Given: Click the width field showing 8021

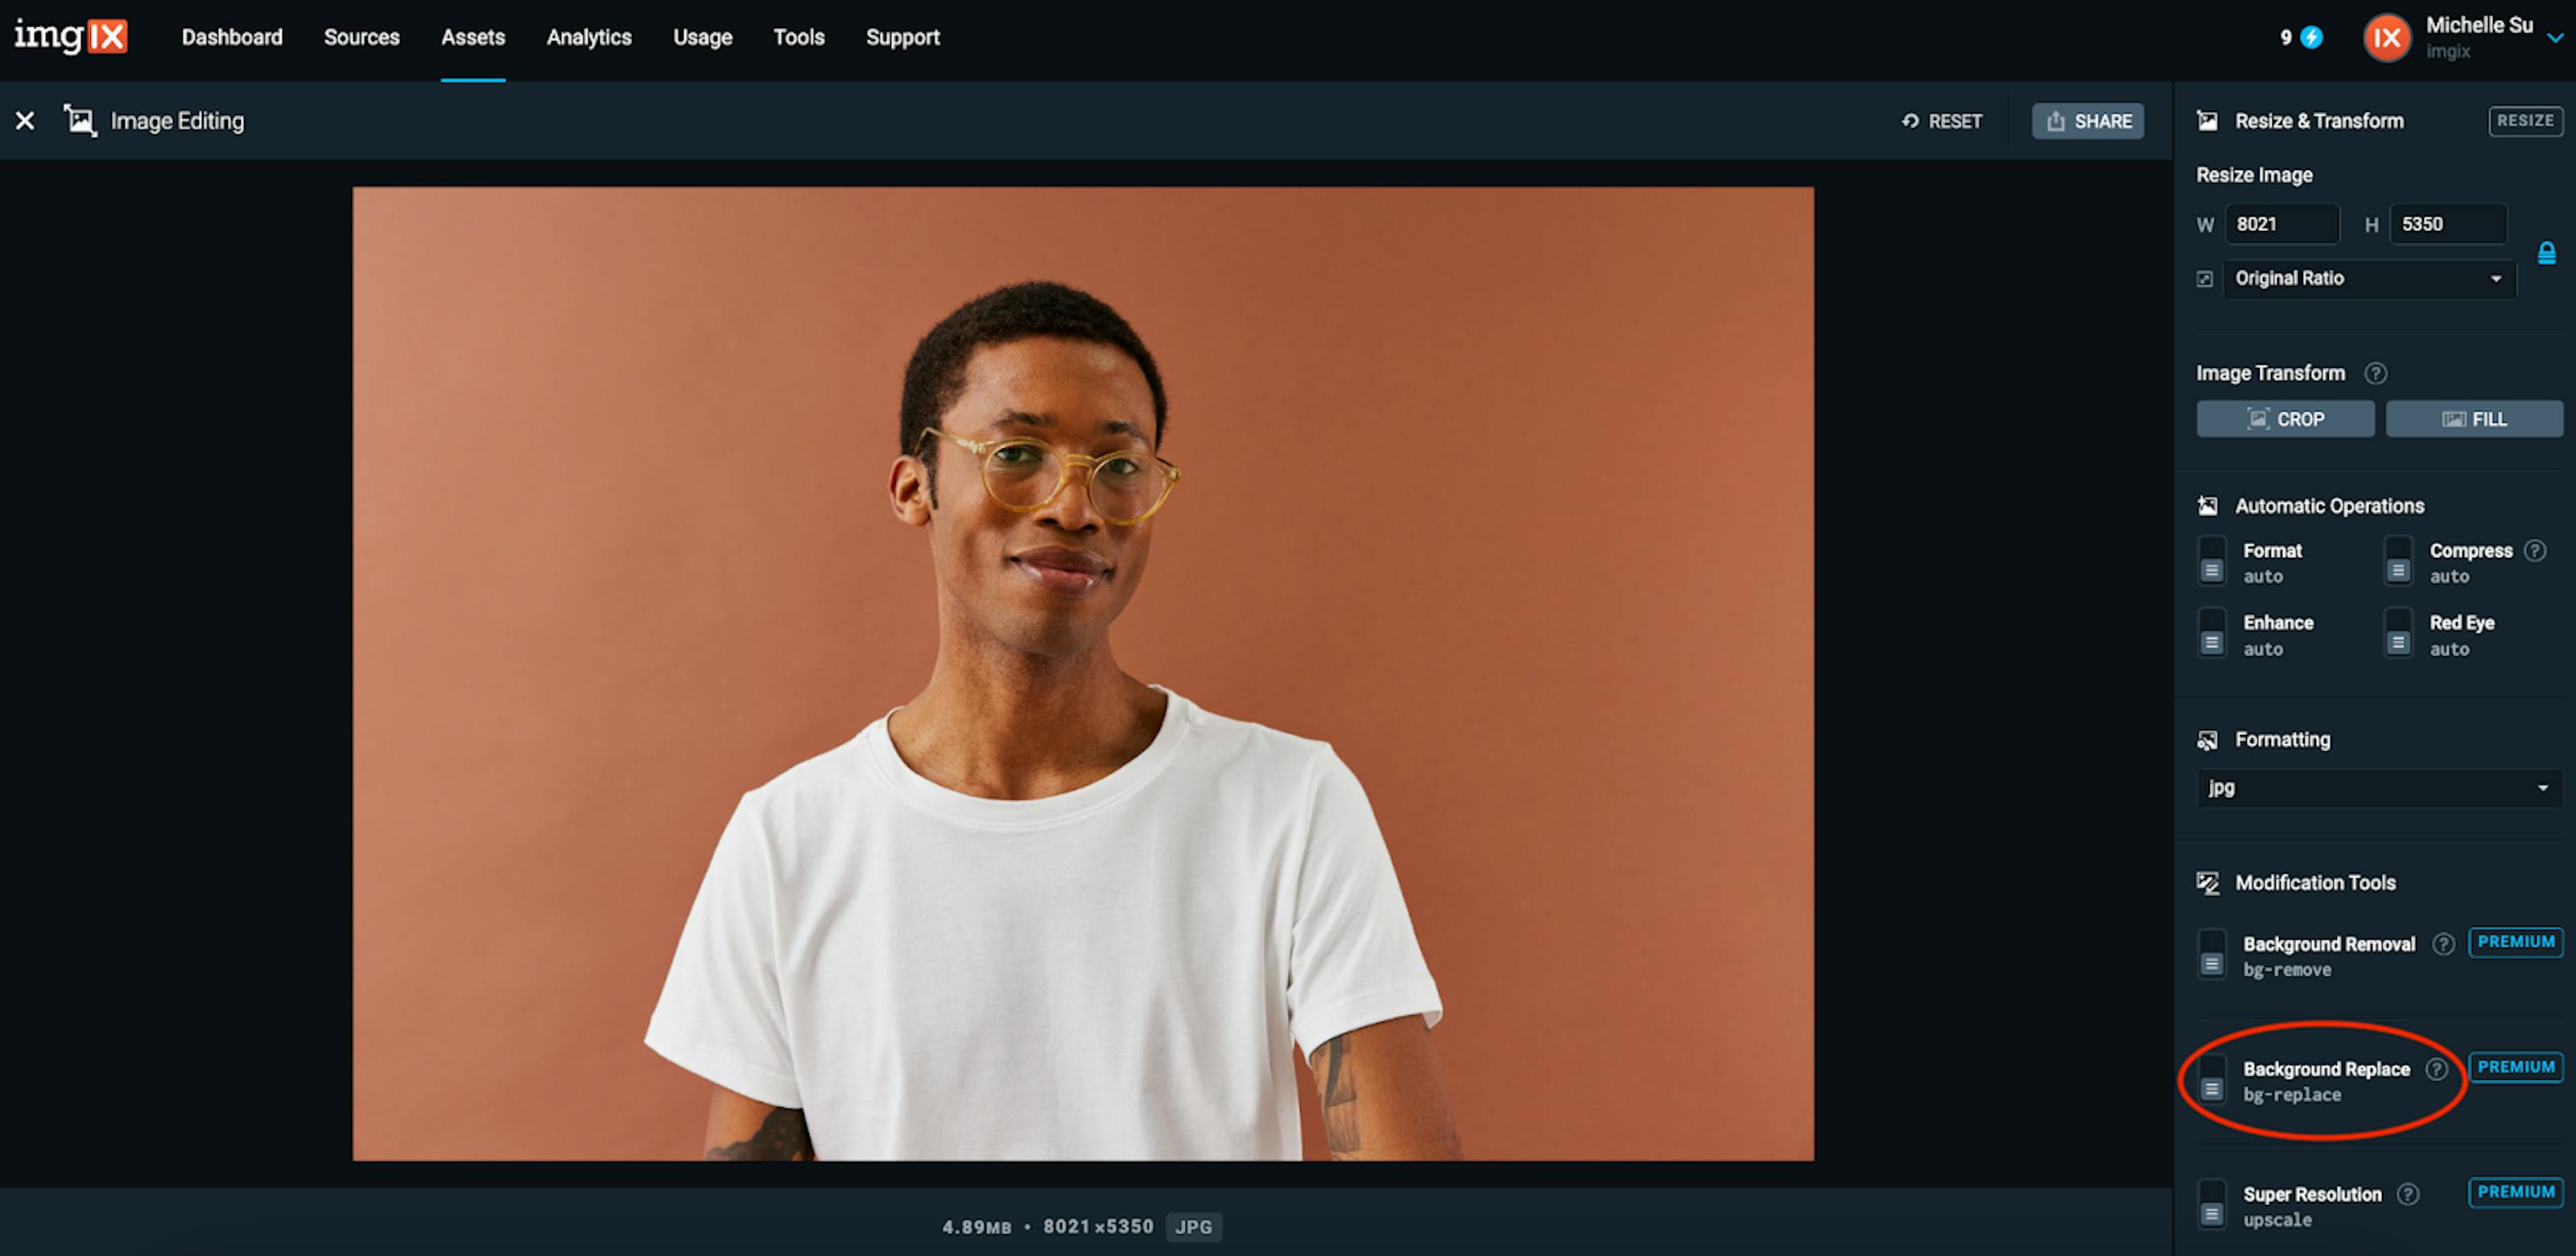Looking at the screenshot, I should tap(2282, 224).
